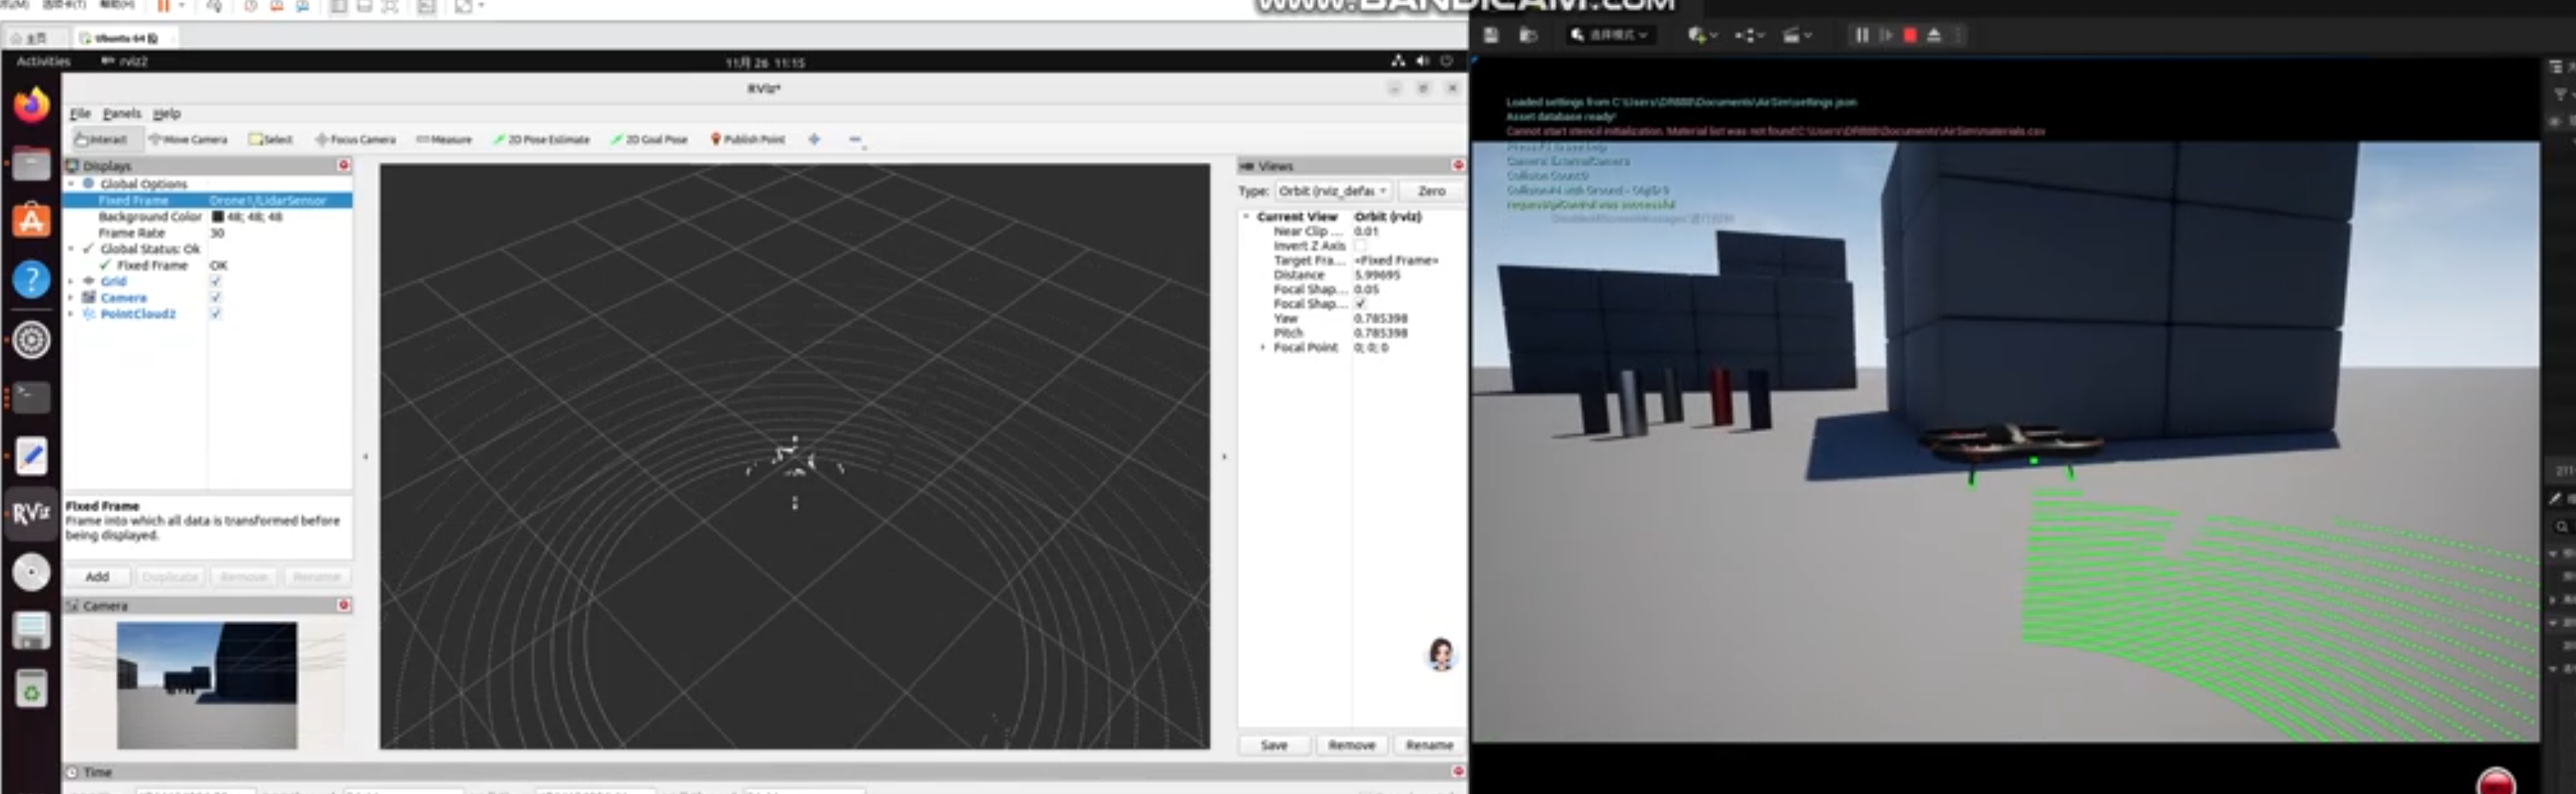Click the Camera panel image preview

coord(206,685)
